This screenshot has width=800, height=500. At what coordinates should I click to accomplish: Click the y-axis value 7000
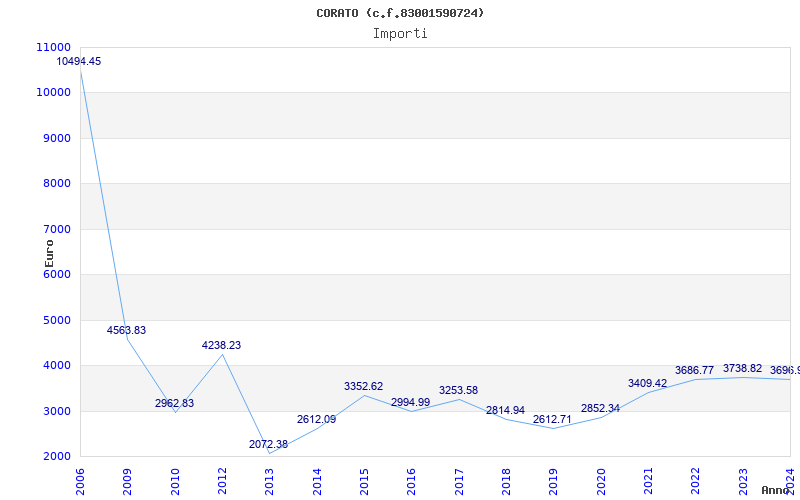(x=55, y=229)
